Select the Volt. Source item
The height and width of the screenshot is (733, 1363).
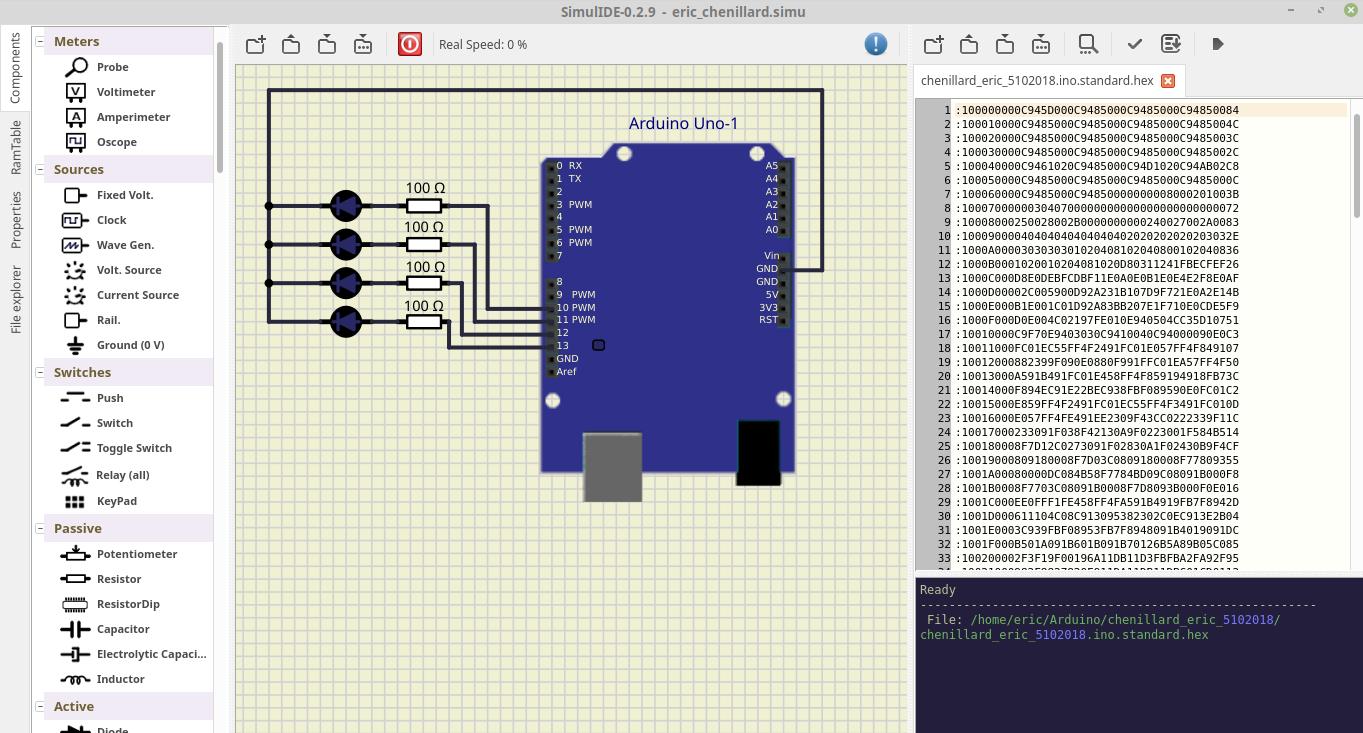tap(128, 270)
